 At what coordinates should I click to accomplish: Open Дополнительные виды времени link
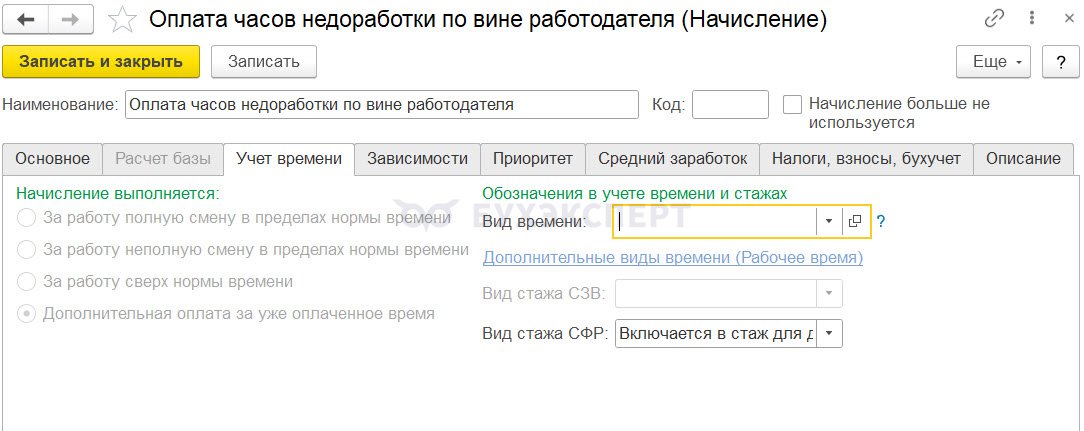(x=673, y=258)
